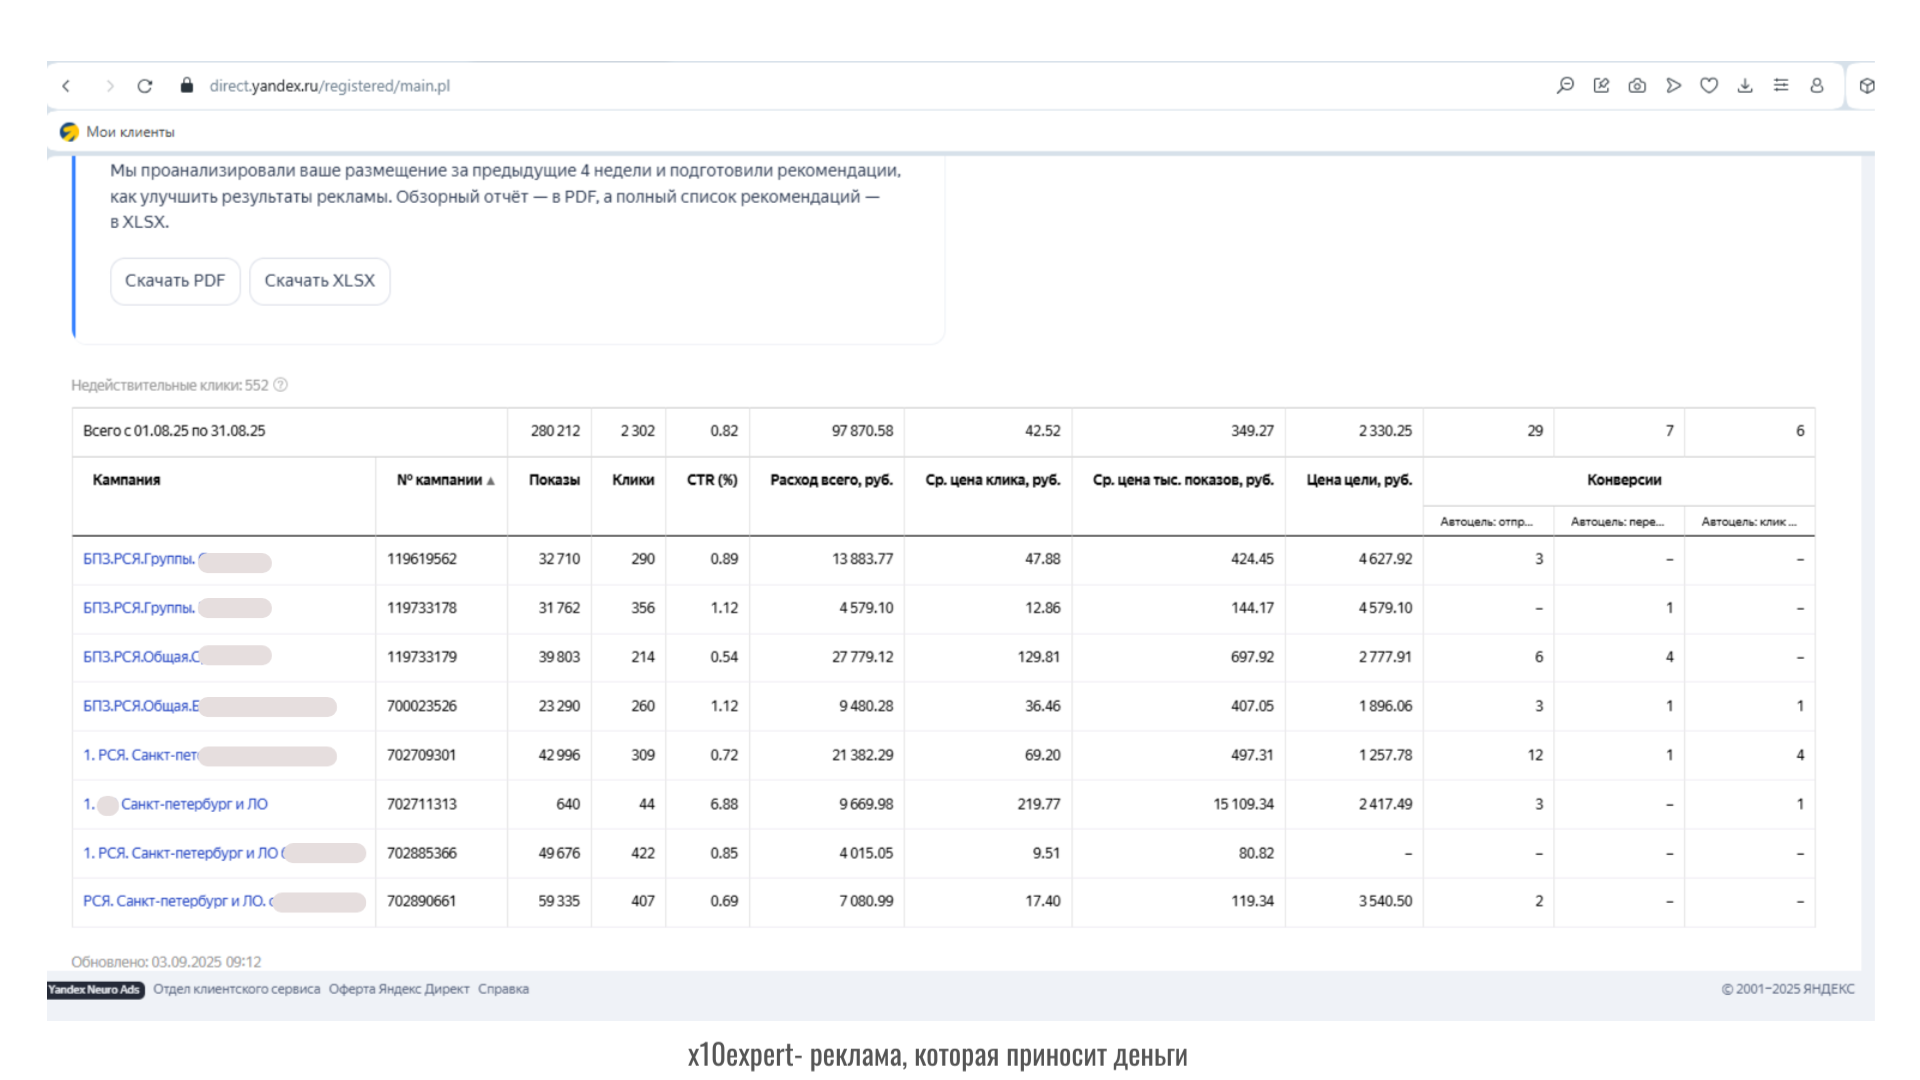Screen dimensions: 1920x1080
Task: Click the spend value 27 779.12
Action: coord(862,657)
